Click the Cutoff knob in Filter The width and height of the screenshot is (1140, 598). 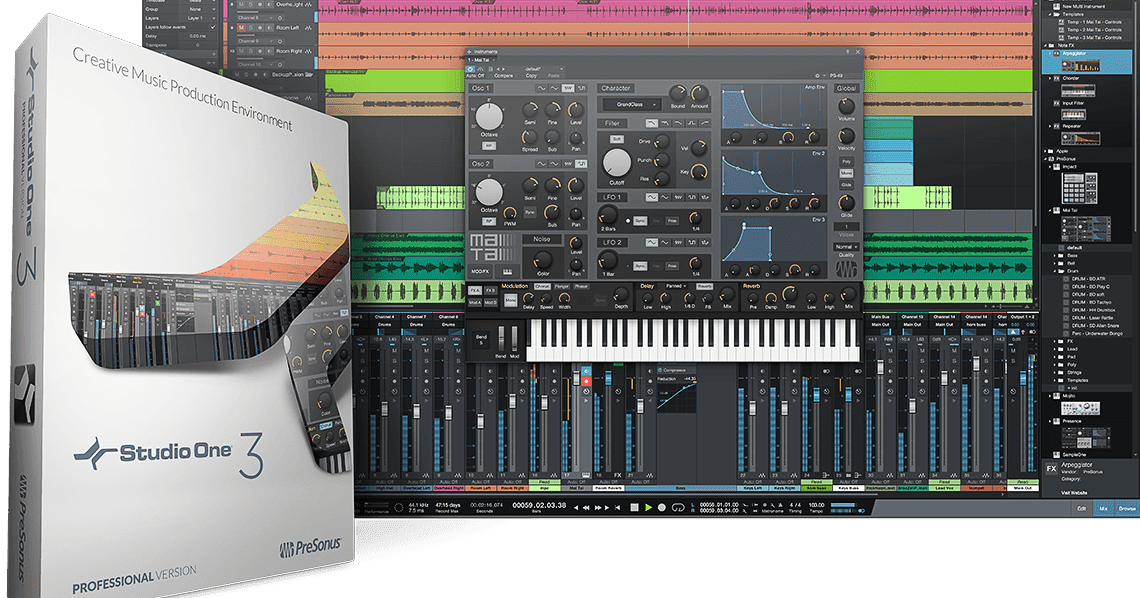click(x=617, y=163)
